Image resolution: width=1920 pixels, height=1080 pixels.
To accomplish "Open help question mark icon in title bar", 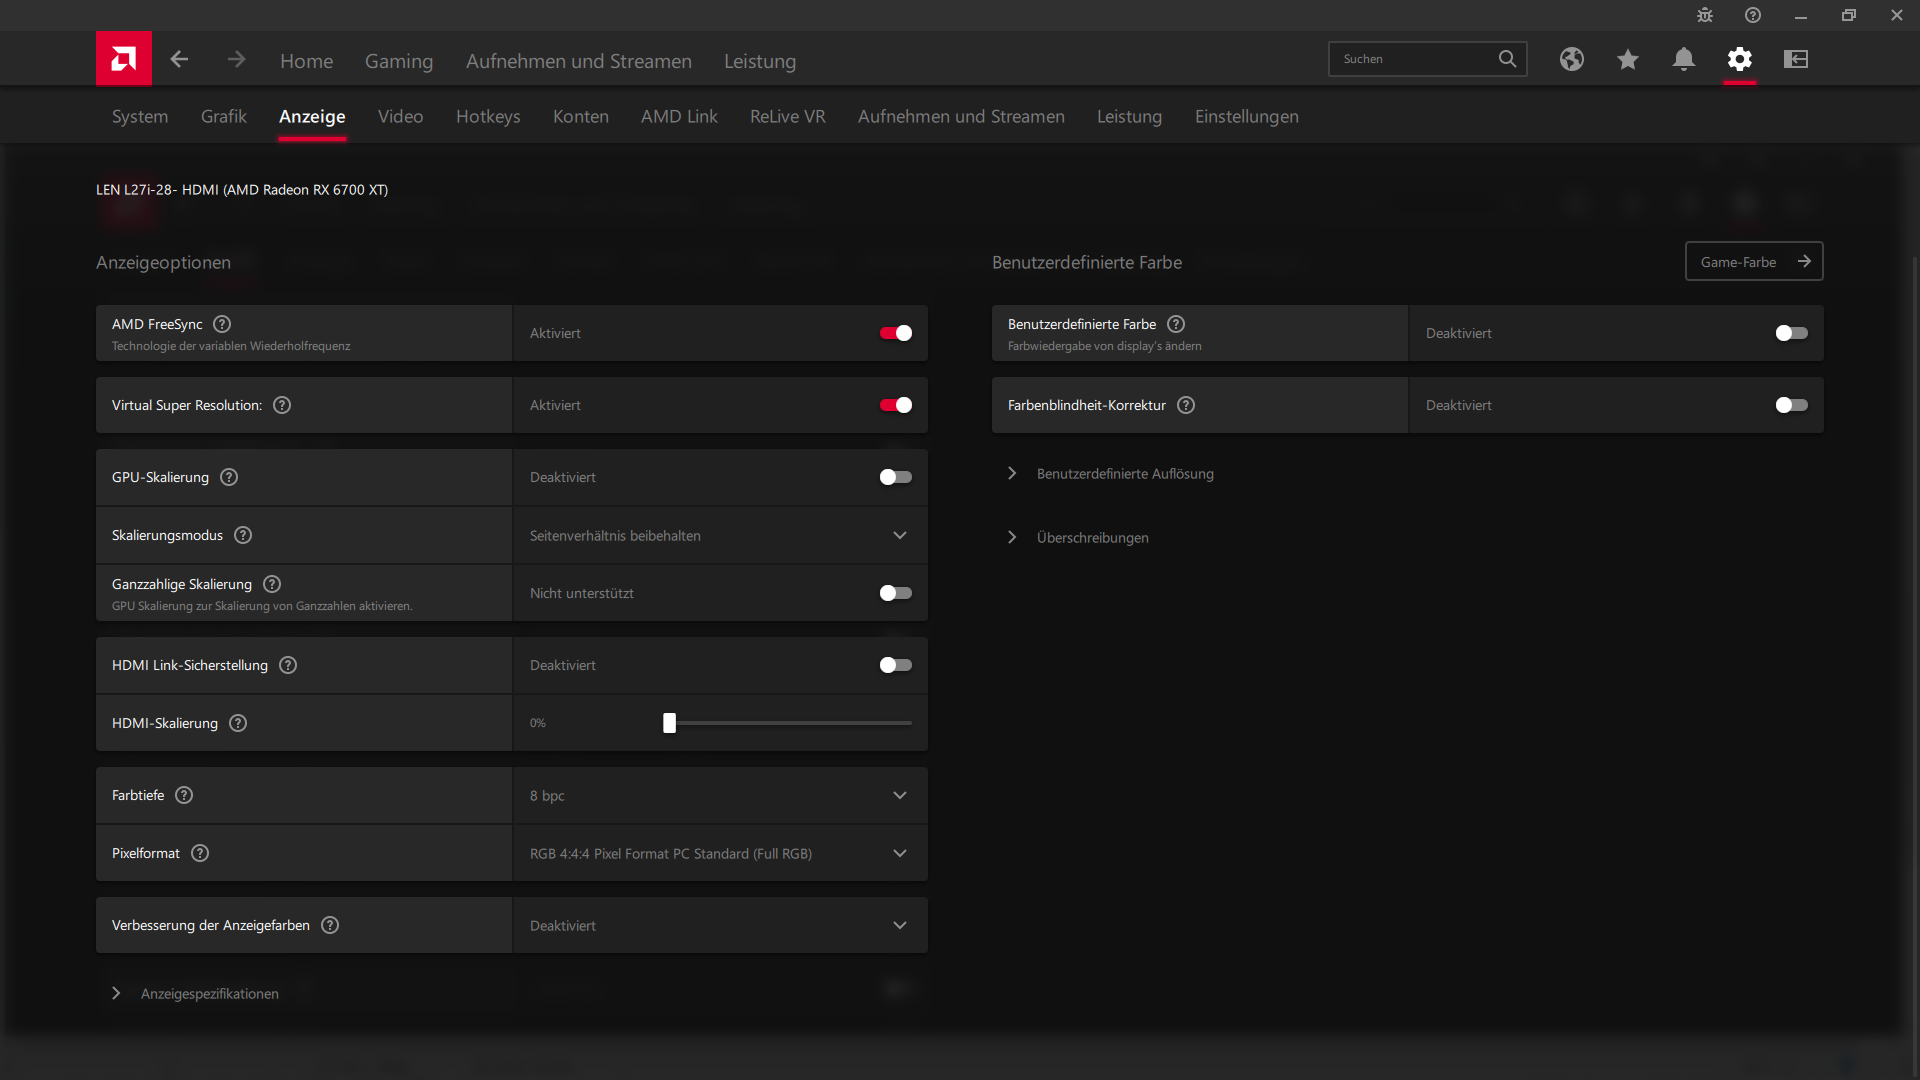I will (1753, 15).
